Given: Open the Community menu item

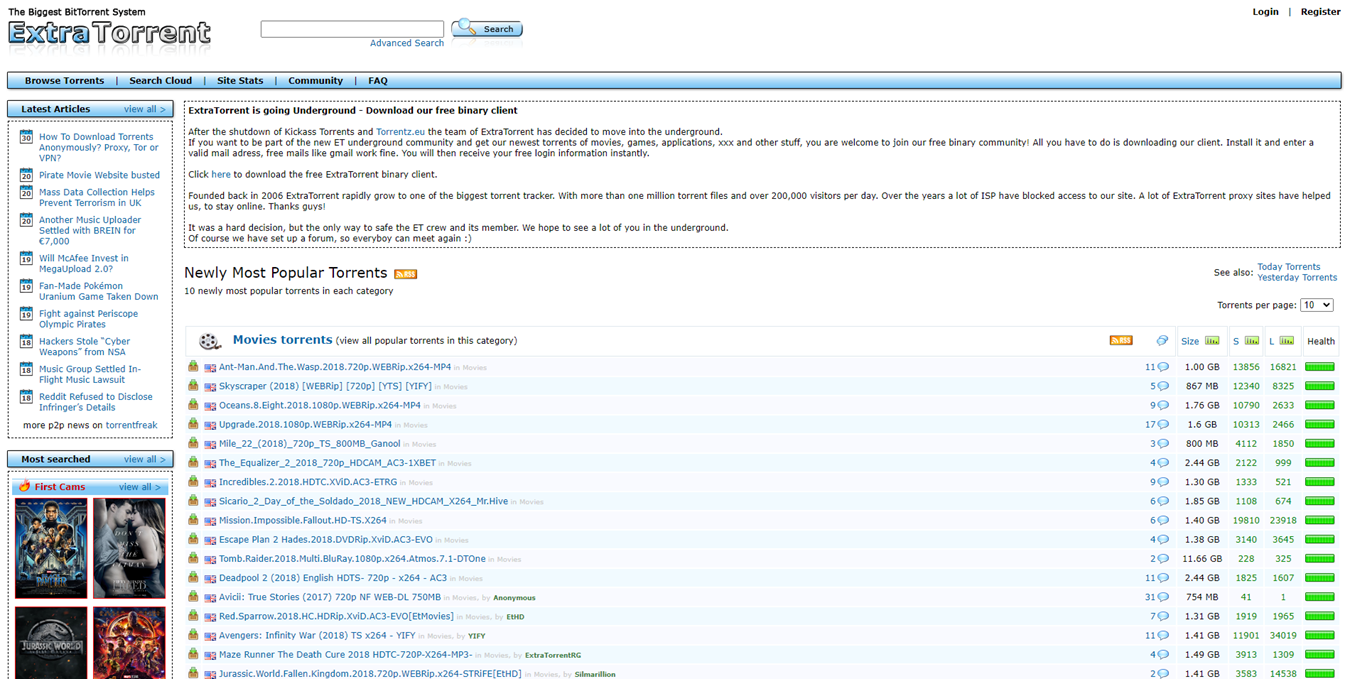Looking at the screenshot, I should [x=315, y=80].
